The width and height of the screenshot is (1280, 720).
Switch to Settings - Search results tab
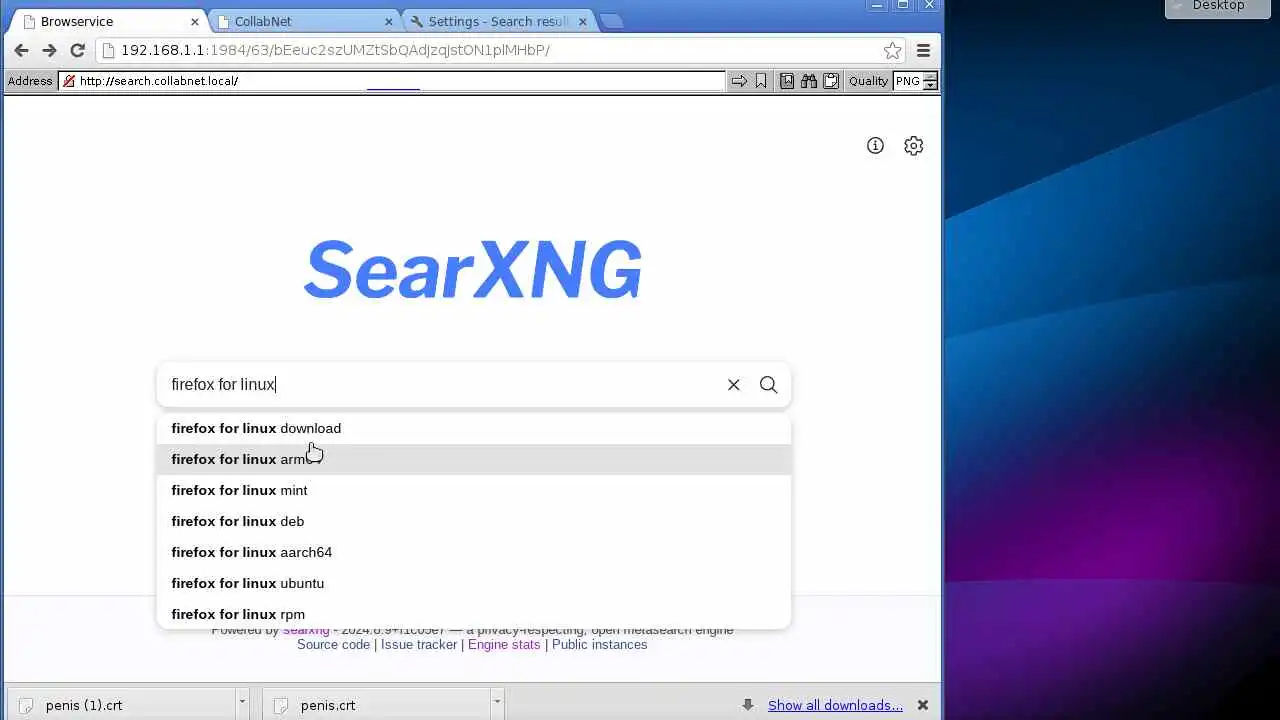(497, 21)
